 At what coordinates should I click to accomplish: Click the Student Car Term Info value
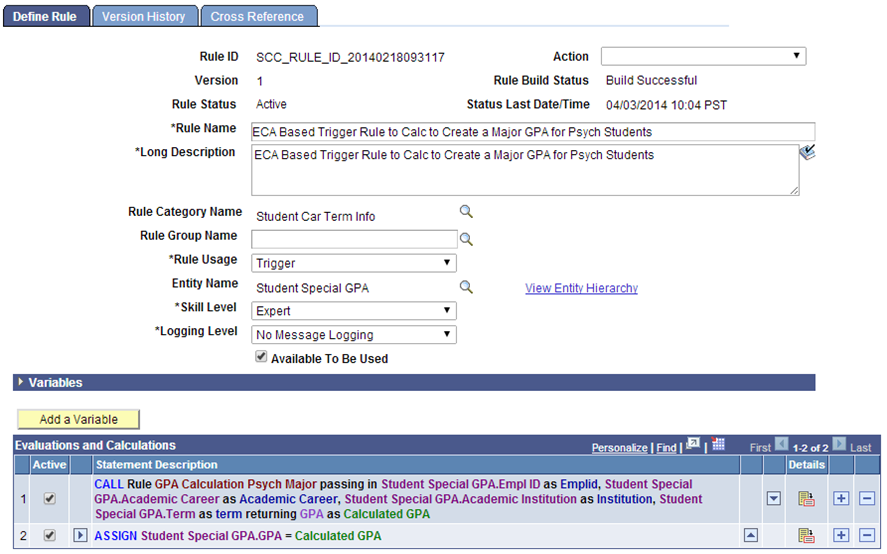[316, 216]
